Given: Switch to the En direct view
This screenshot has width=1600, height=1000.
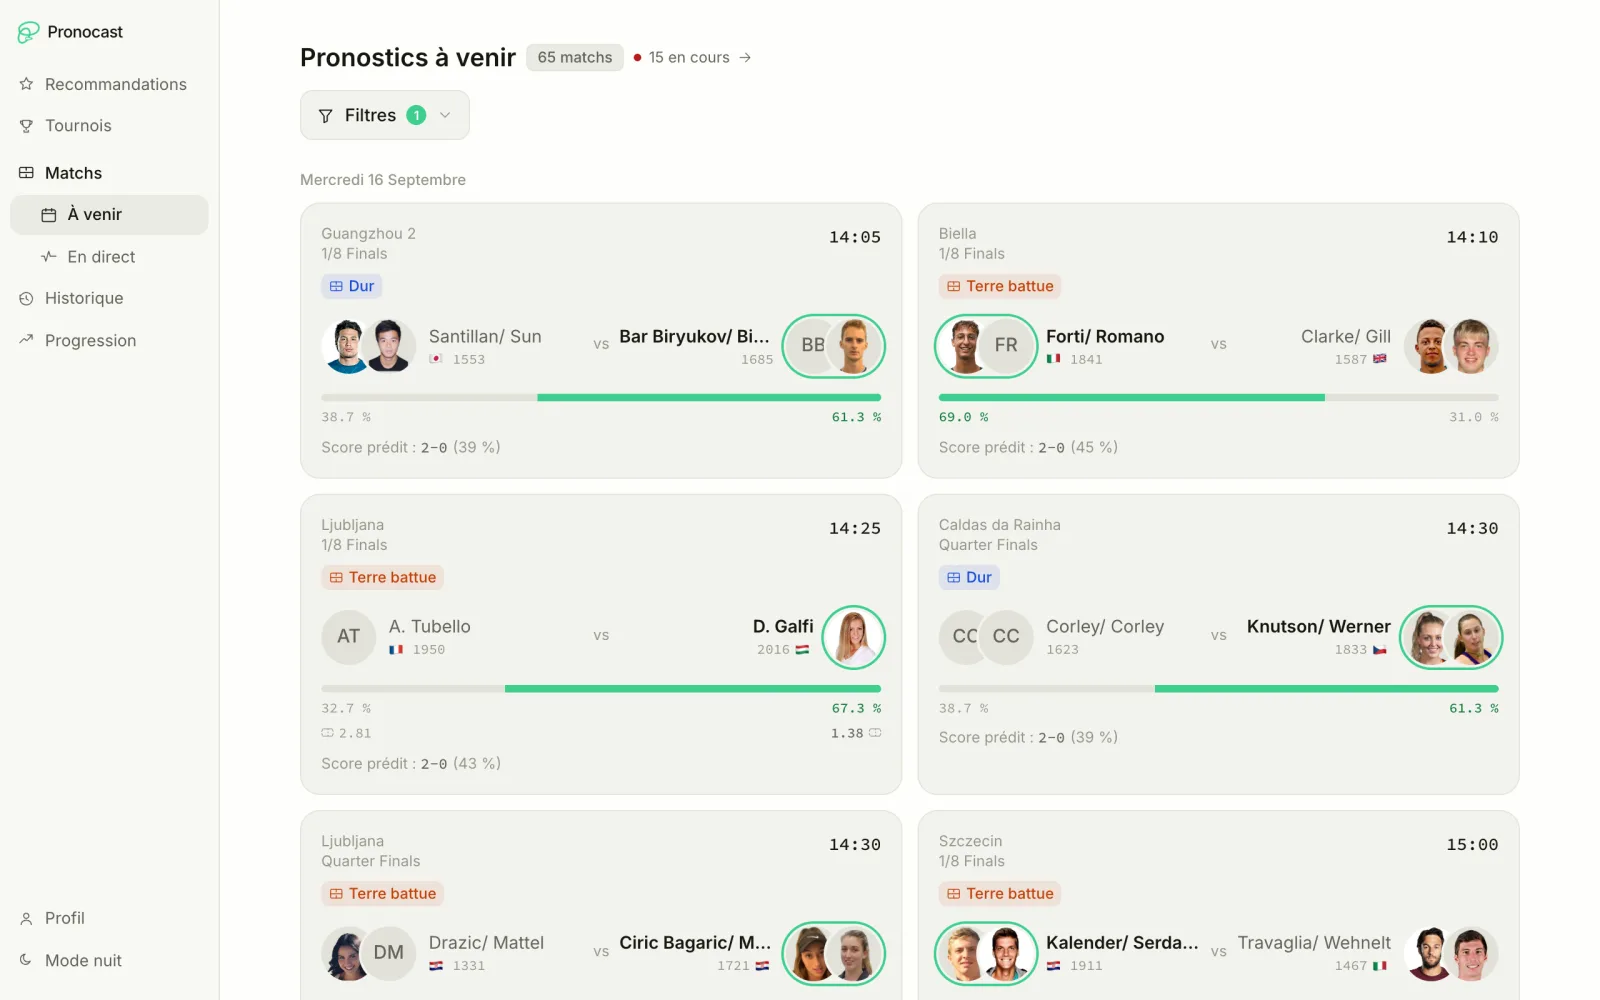Looking at the screenshot, I should (x=109, y=257).
